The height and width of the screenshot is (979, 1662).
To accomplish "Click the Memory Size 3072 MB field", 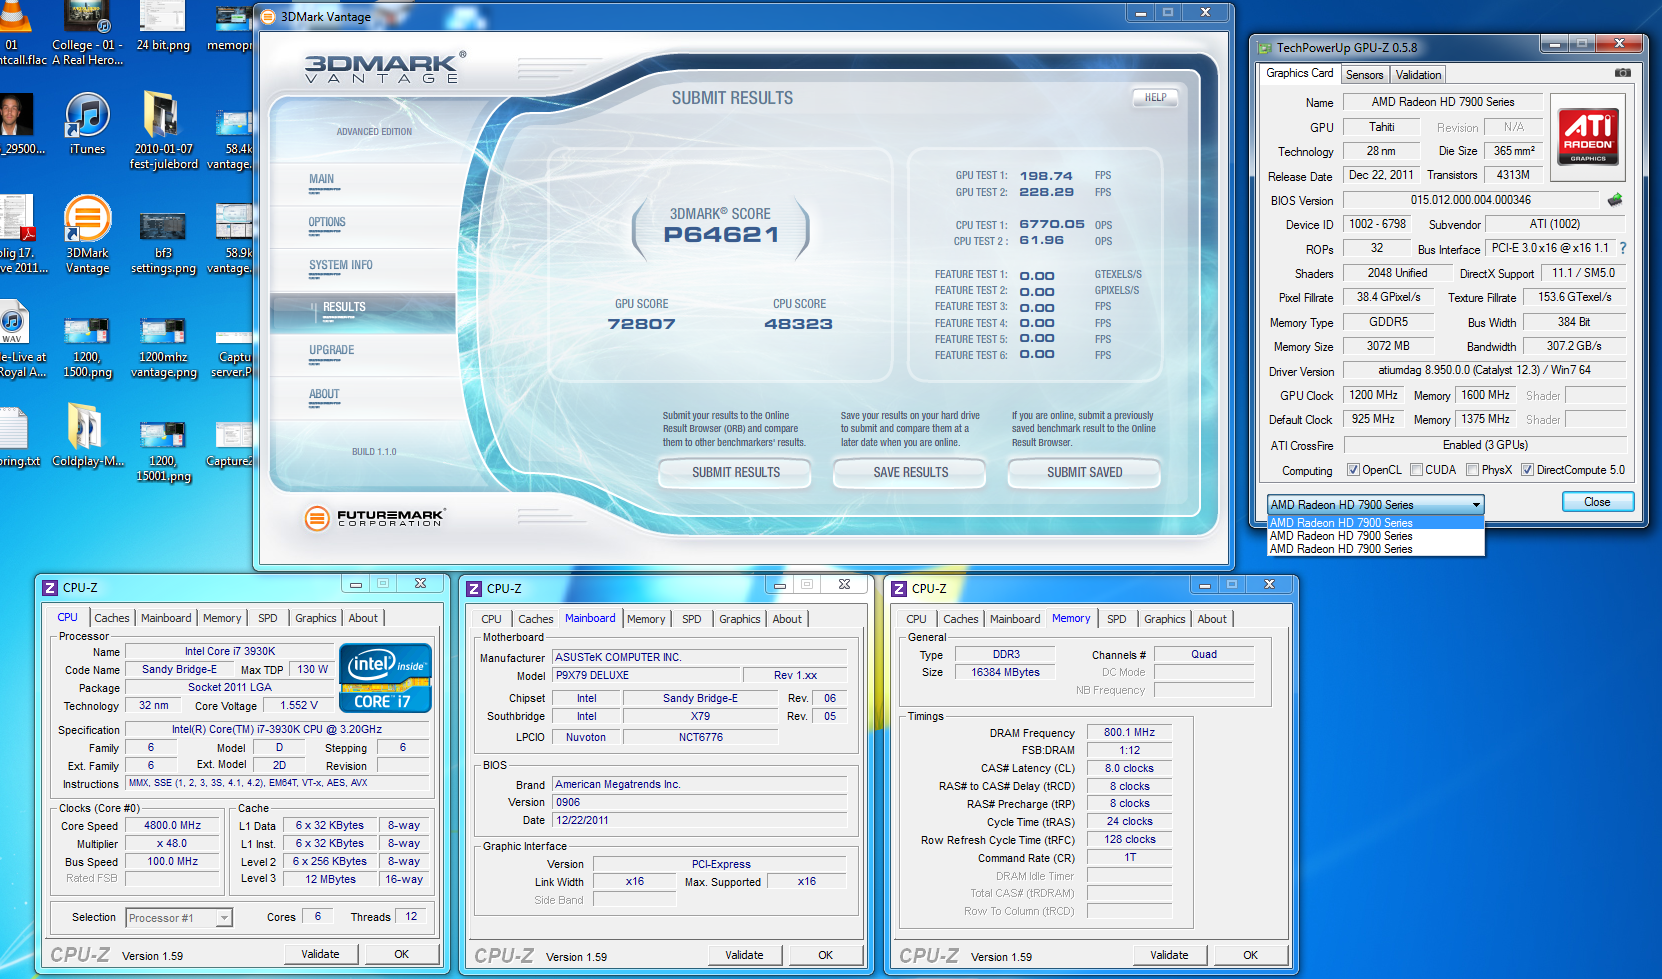I will coord(1388,346).
